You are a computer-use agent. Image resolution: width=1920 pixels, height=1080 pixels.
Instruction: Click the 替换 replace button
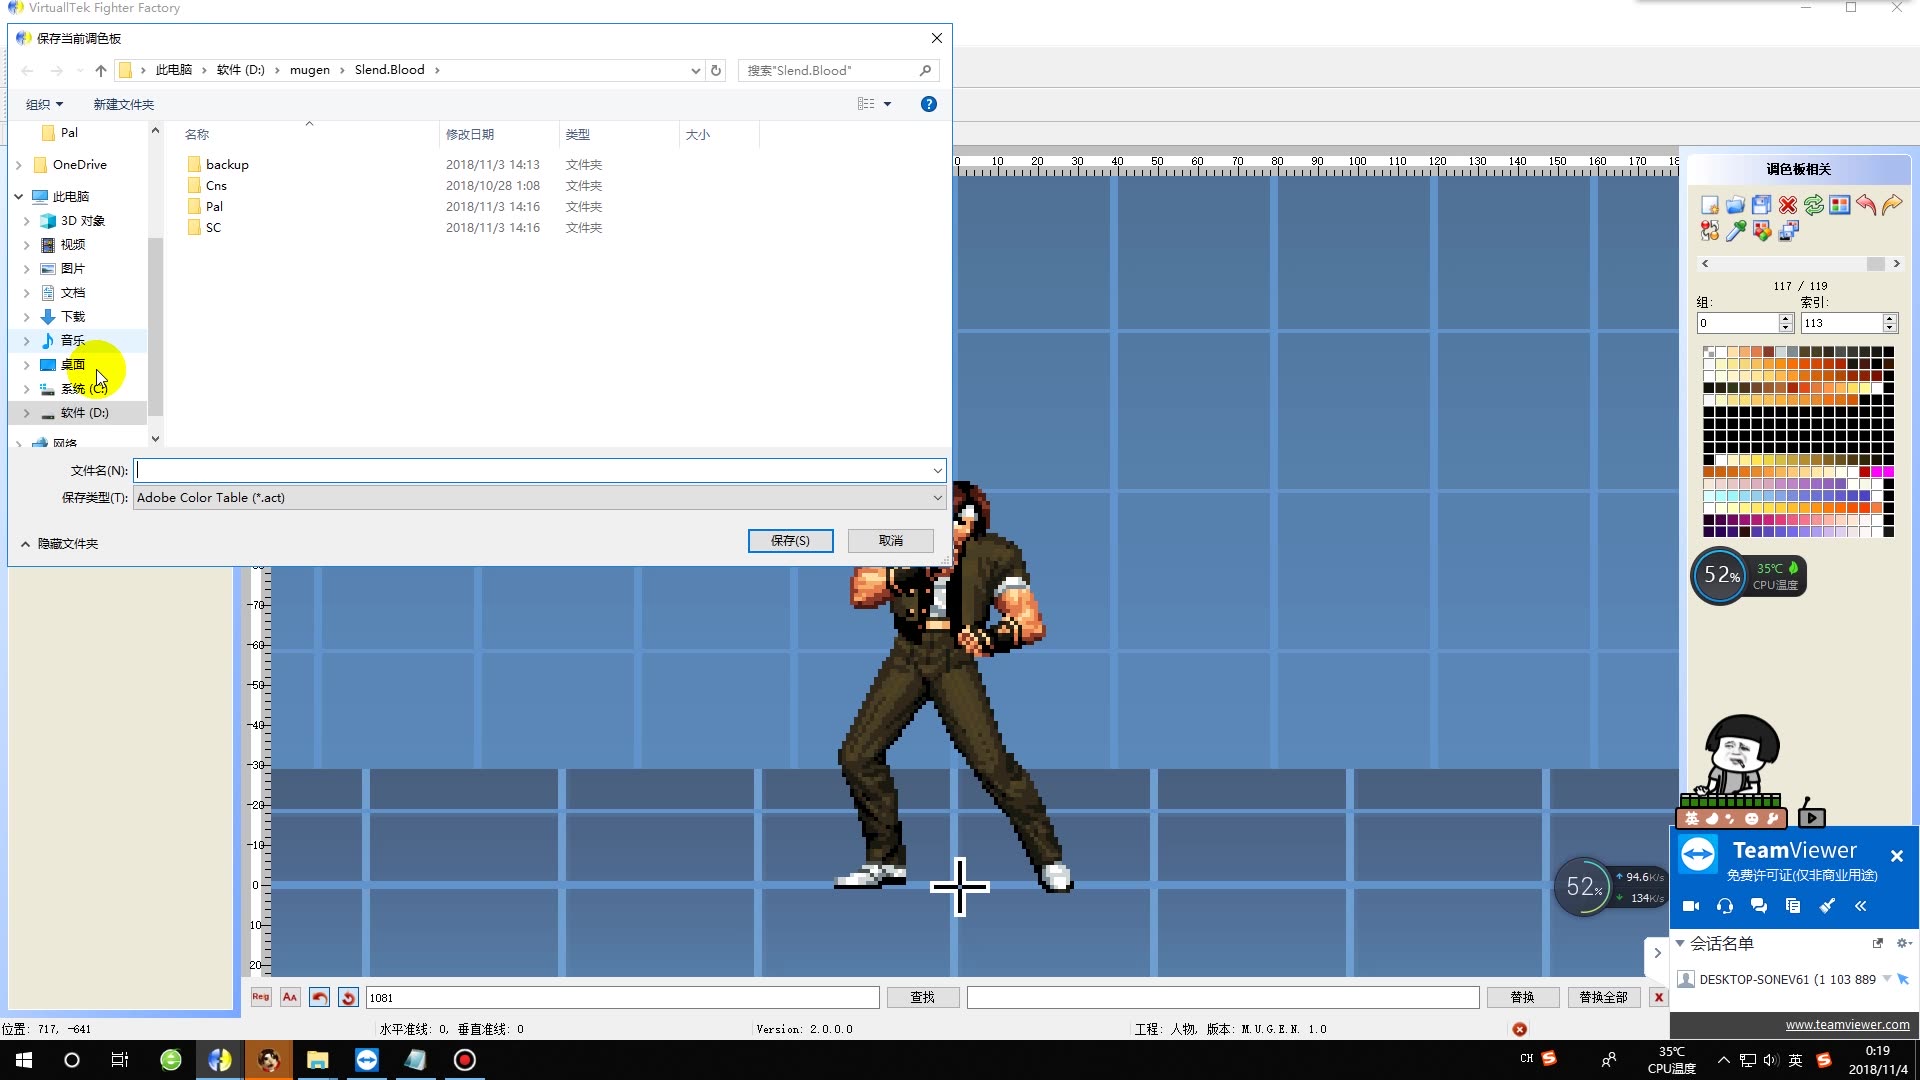point(1522,997)
